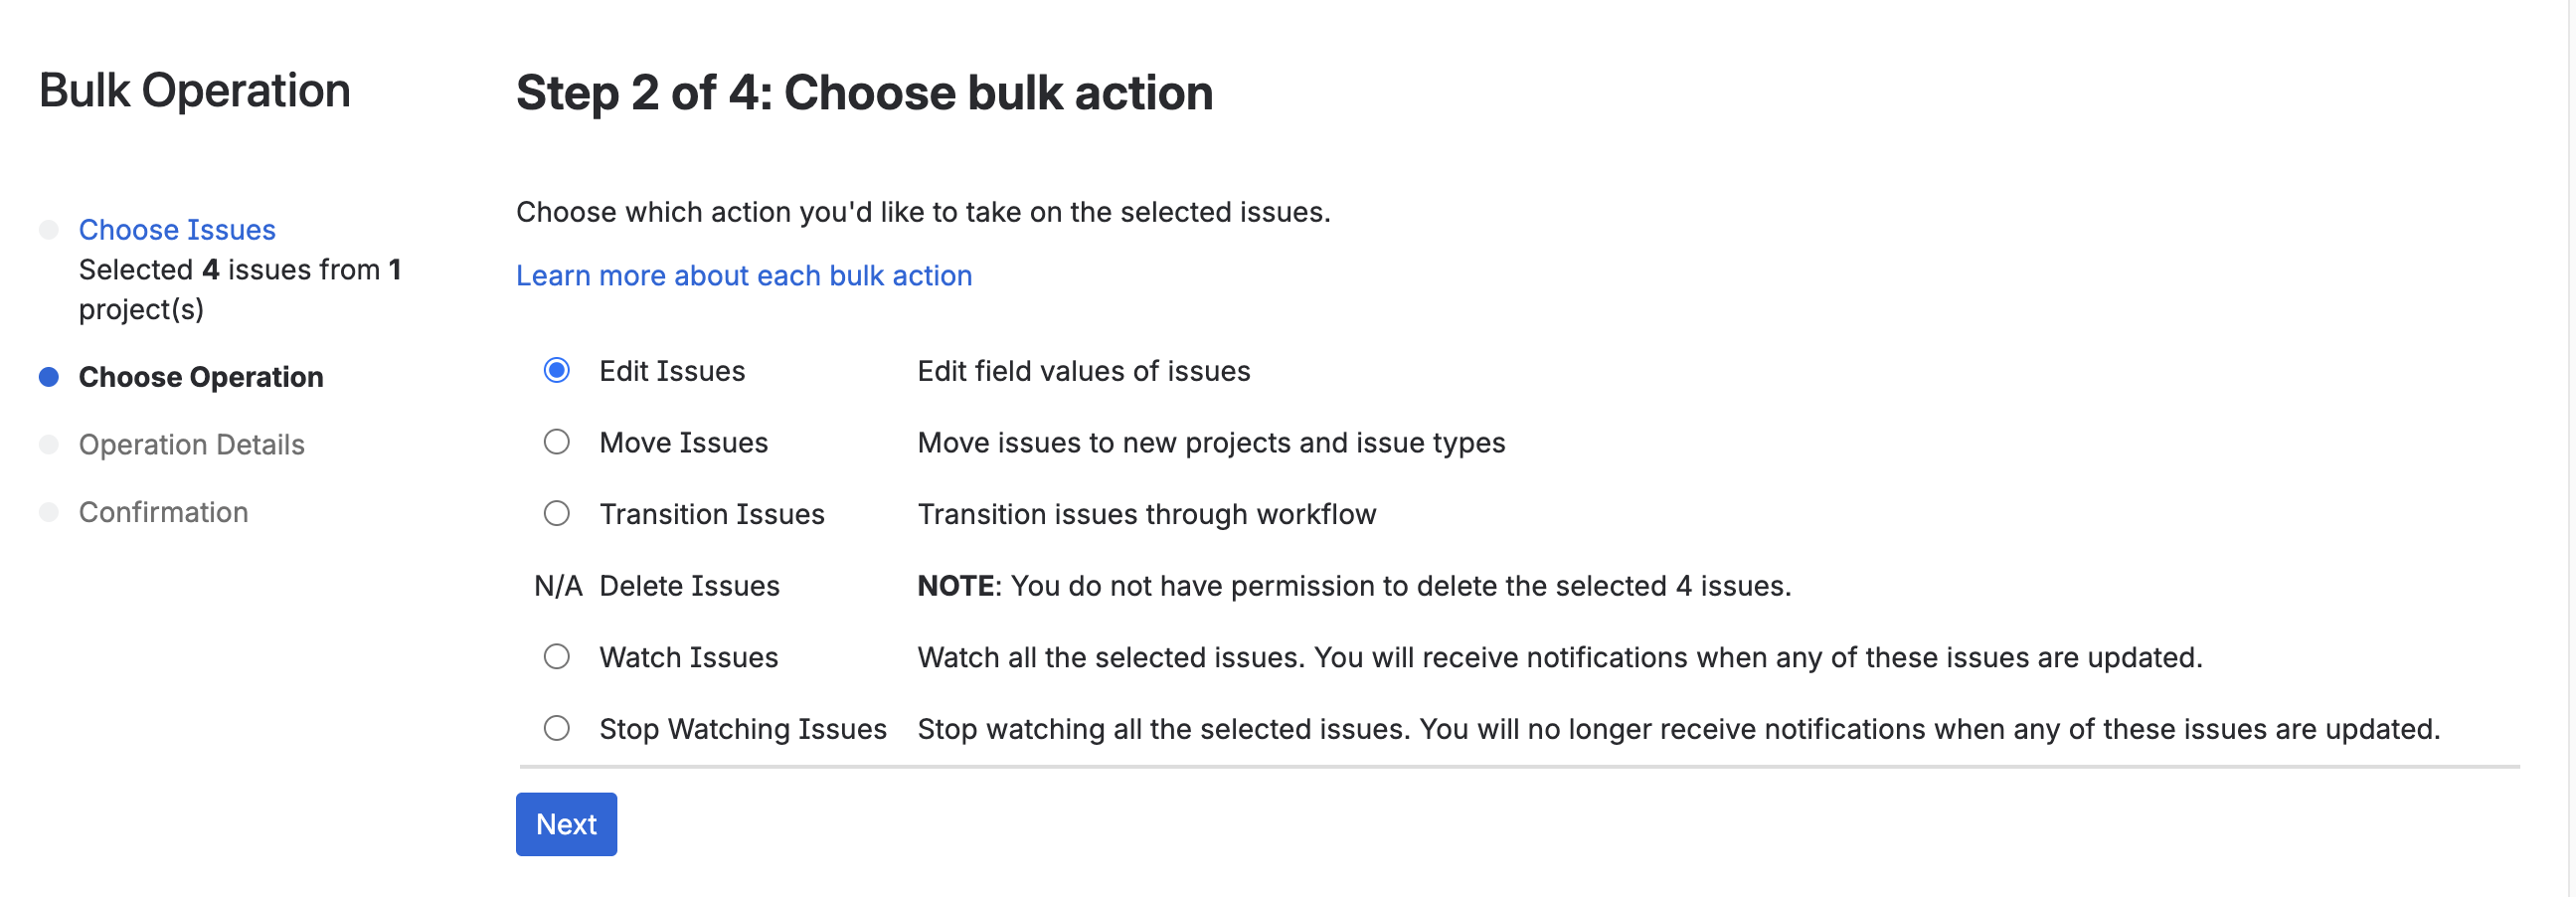Click the blue Next button
The image size is (2576, 897).
point(566,824)
